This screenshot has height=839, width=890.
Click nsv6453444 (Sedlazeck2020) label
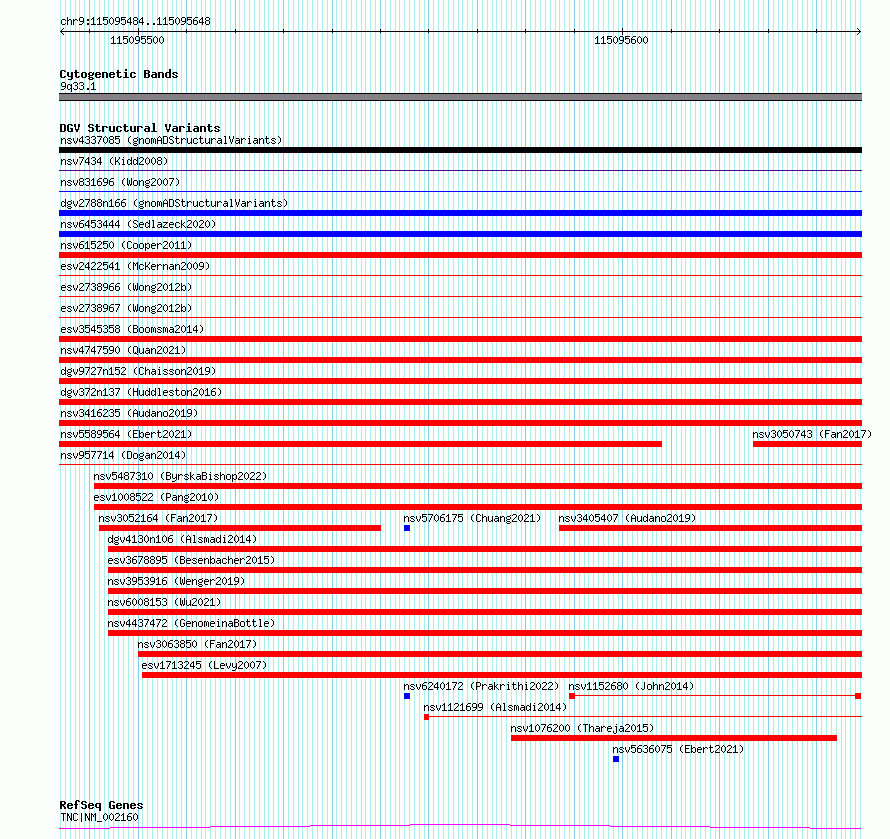(x=138, y=224)
